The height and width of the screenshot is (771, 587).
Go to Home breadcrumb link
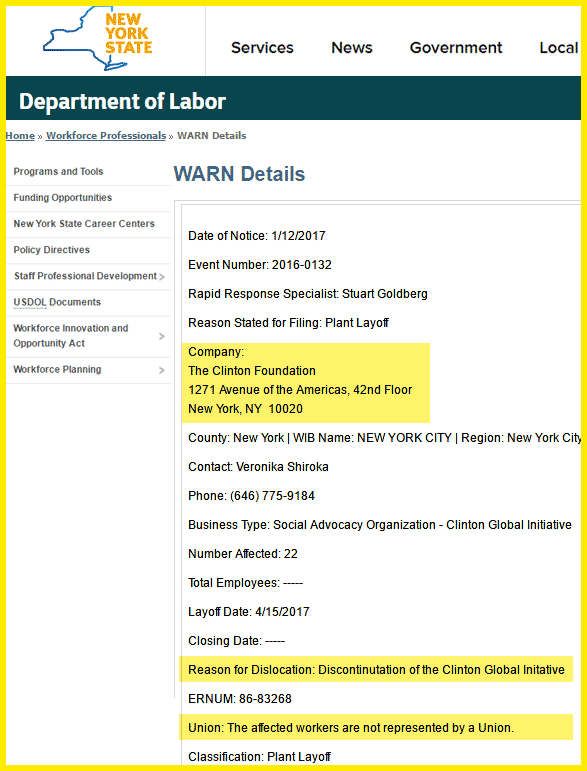pos(20,136)
